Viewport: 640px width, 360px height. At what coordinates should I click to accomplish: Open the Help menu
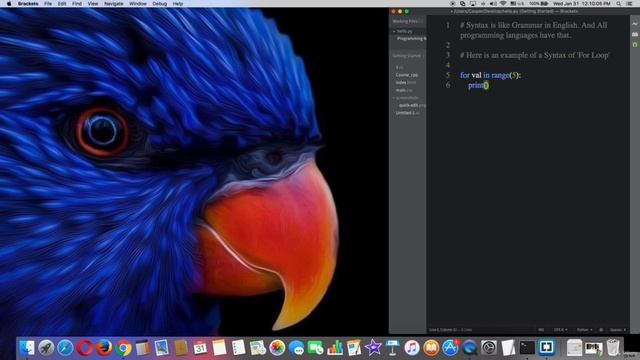pos(178,4)
